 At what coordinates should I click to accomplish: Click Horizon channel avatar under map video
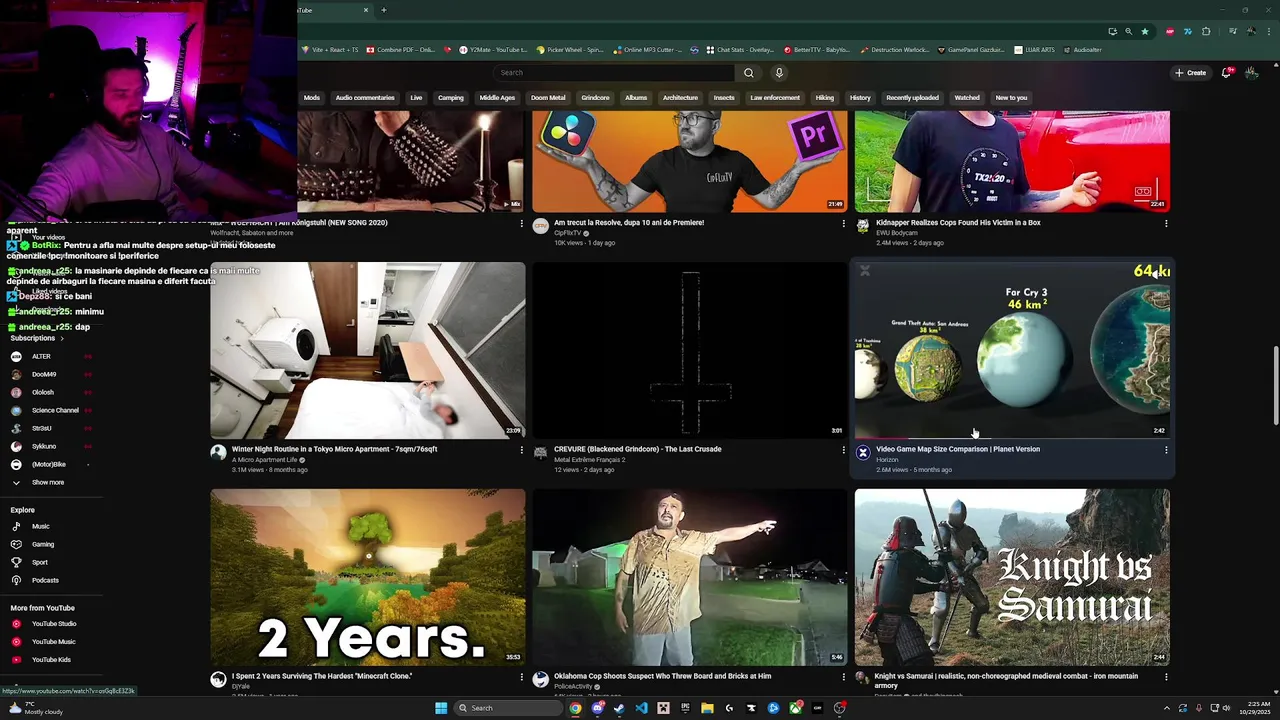tap(863, 453)
